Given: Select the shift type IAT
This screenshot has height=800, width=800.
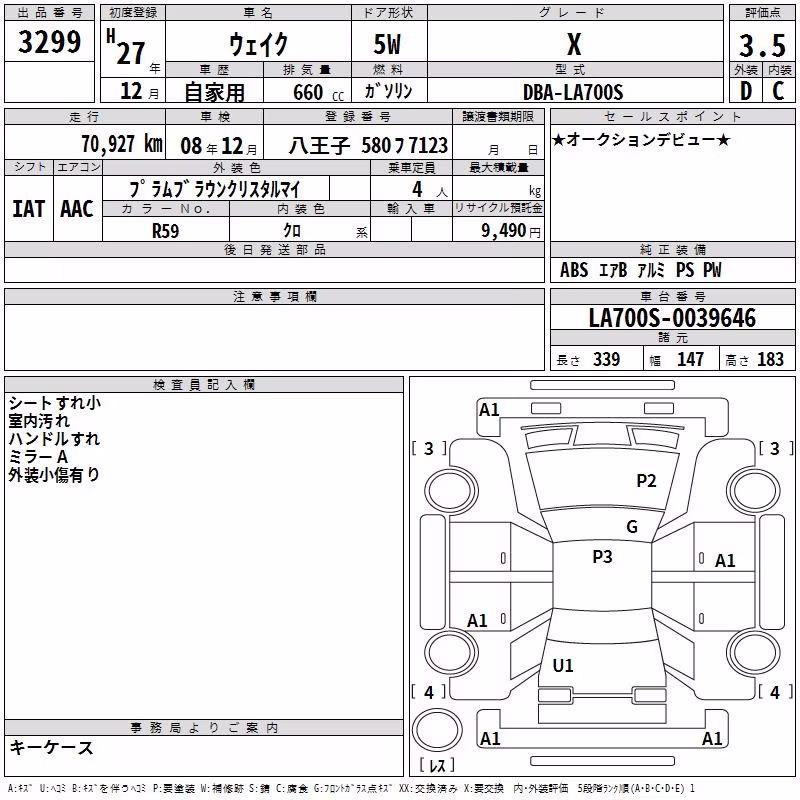Looking at the screenshot, I should [29, 209].
